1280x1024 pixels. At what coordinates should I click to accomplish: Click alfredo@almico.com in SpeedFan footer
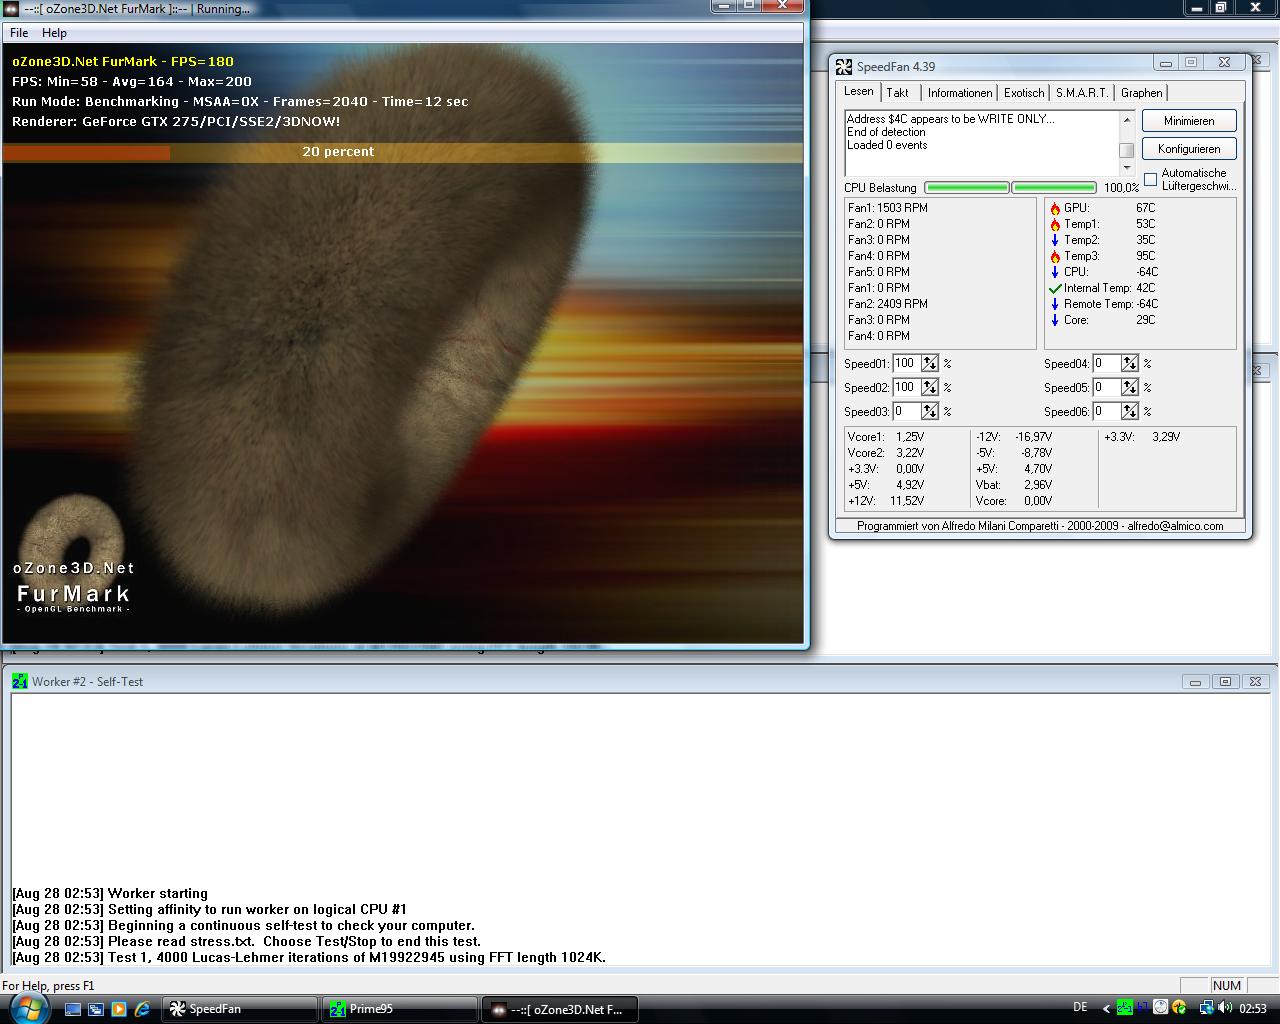tap(1175, 526)
